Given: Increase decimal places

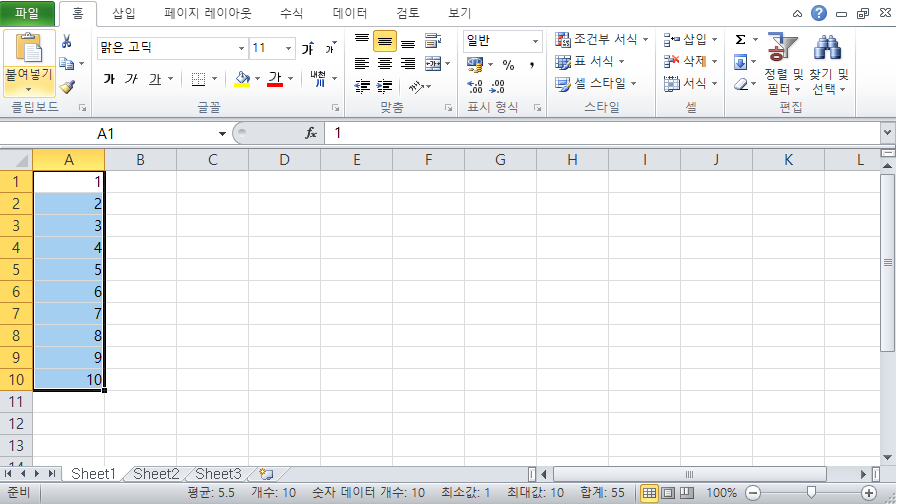Looking at the screenshot, I should coord(475,86).
